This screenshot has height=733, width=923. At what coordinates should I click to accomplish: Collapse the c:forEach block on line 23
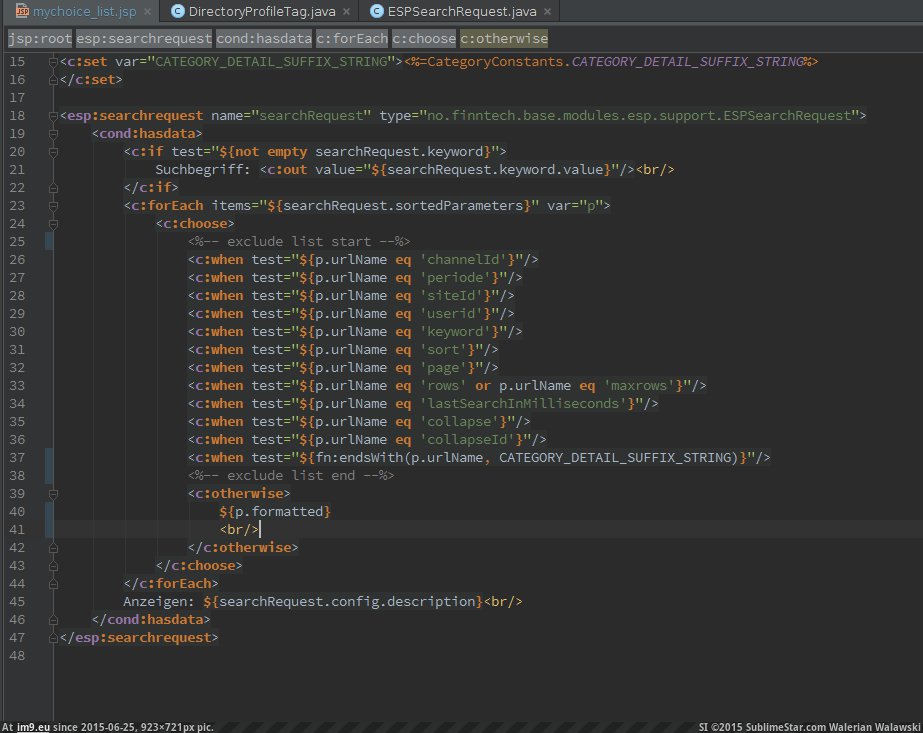coord(53,206)
